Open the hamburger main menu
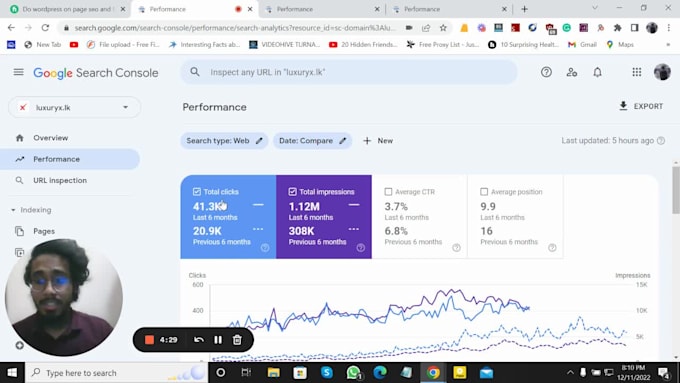 click(18, 72)
